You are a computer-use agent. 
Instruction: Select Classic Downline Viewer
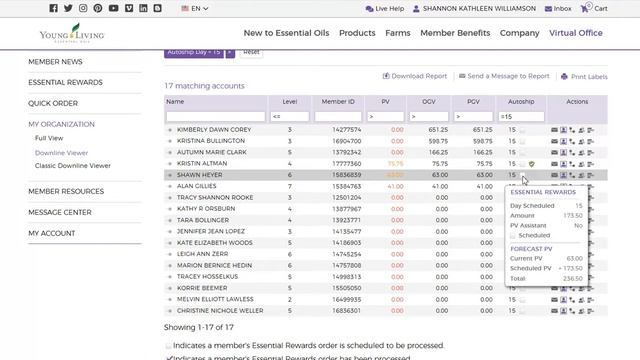pos(73,166)
